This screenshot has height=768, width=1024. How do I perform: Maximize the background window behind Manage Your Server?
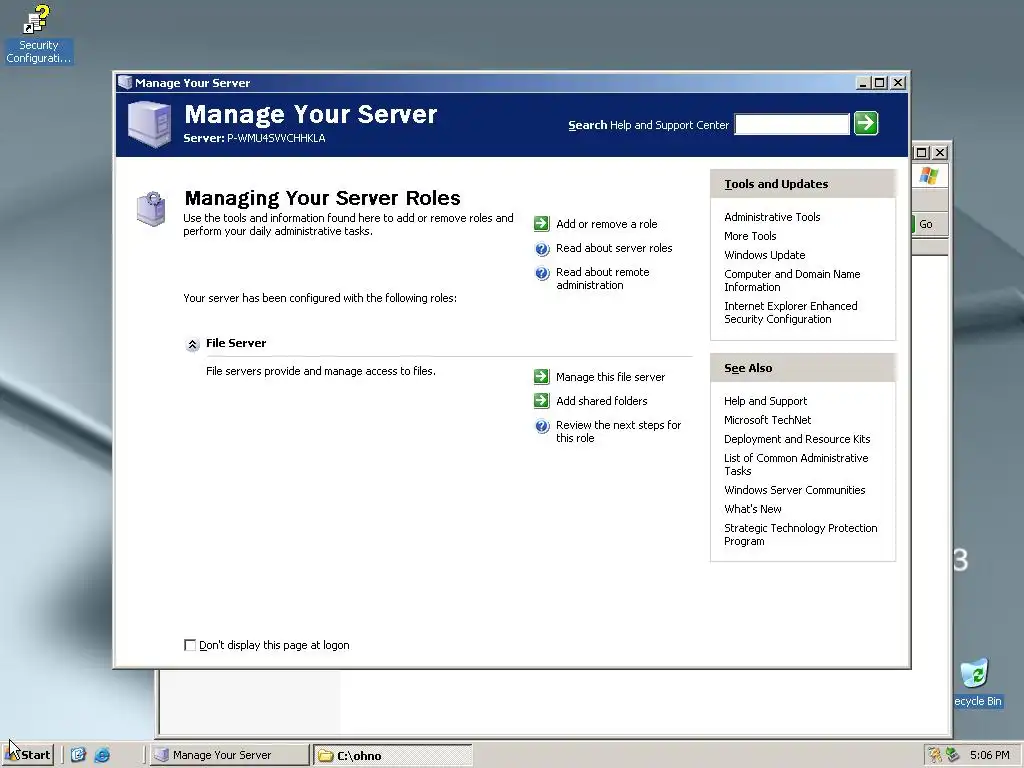point(921,153)
